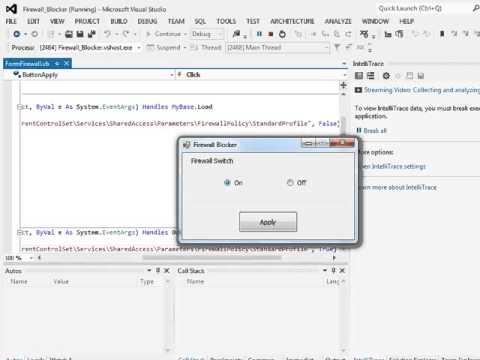This screenshot has width=480, height=360.
Task: Open the Thread dropdown showing Main Thread
Action: click(278, 48)
